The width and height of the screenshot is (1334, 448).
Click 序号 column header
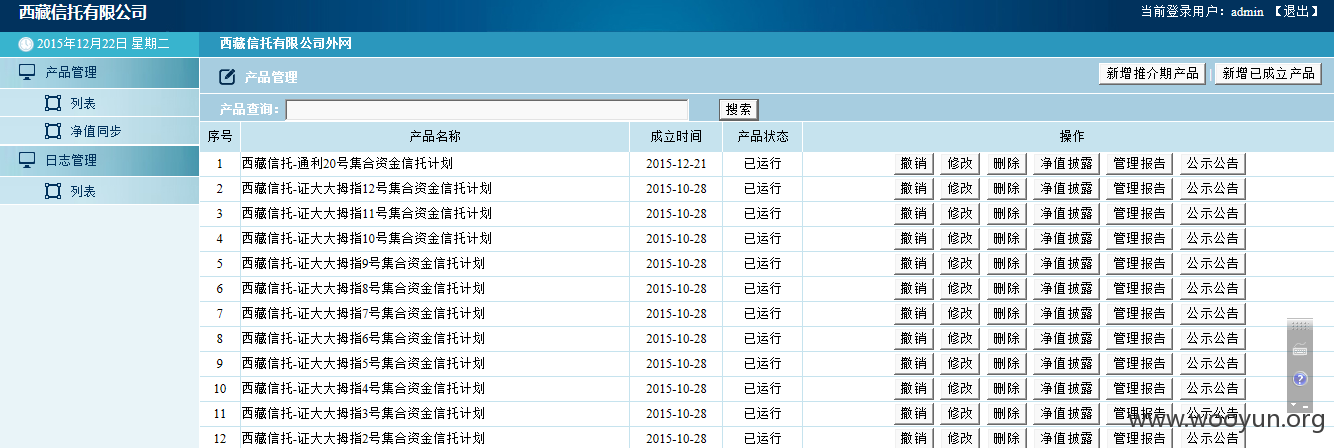[220, 136]
